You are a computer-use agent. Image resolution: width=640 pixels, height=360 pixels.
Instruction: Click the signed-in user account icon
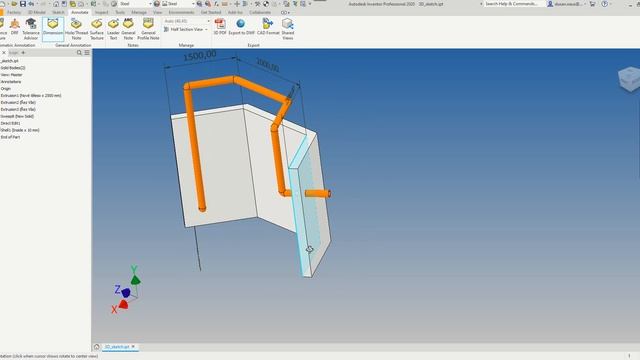(x=550, y=4)
